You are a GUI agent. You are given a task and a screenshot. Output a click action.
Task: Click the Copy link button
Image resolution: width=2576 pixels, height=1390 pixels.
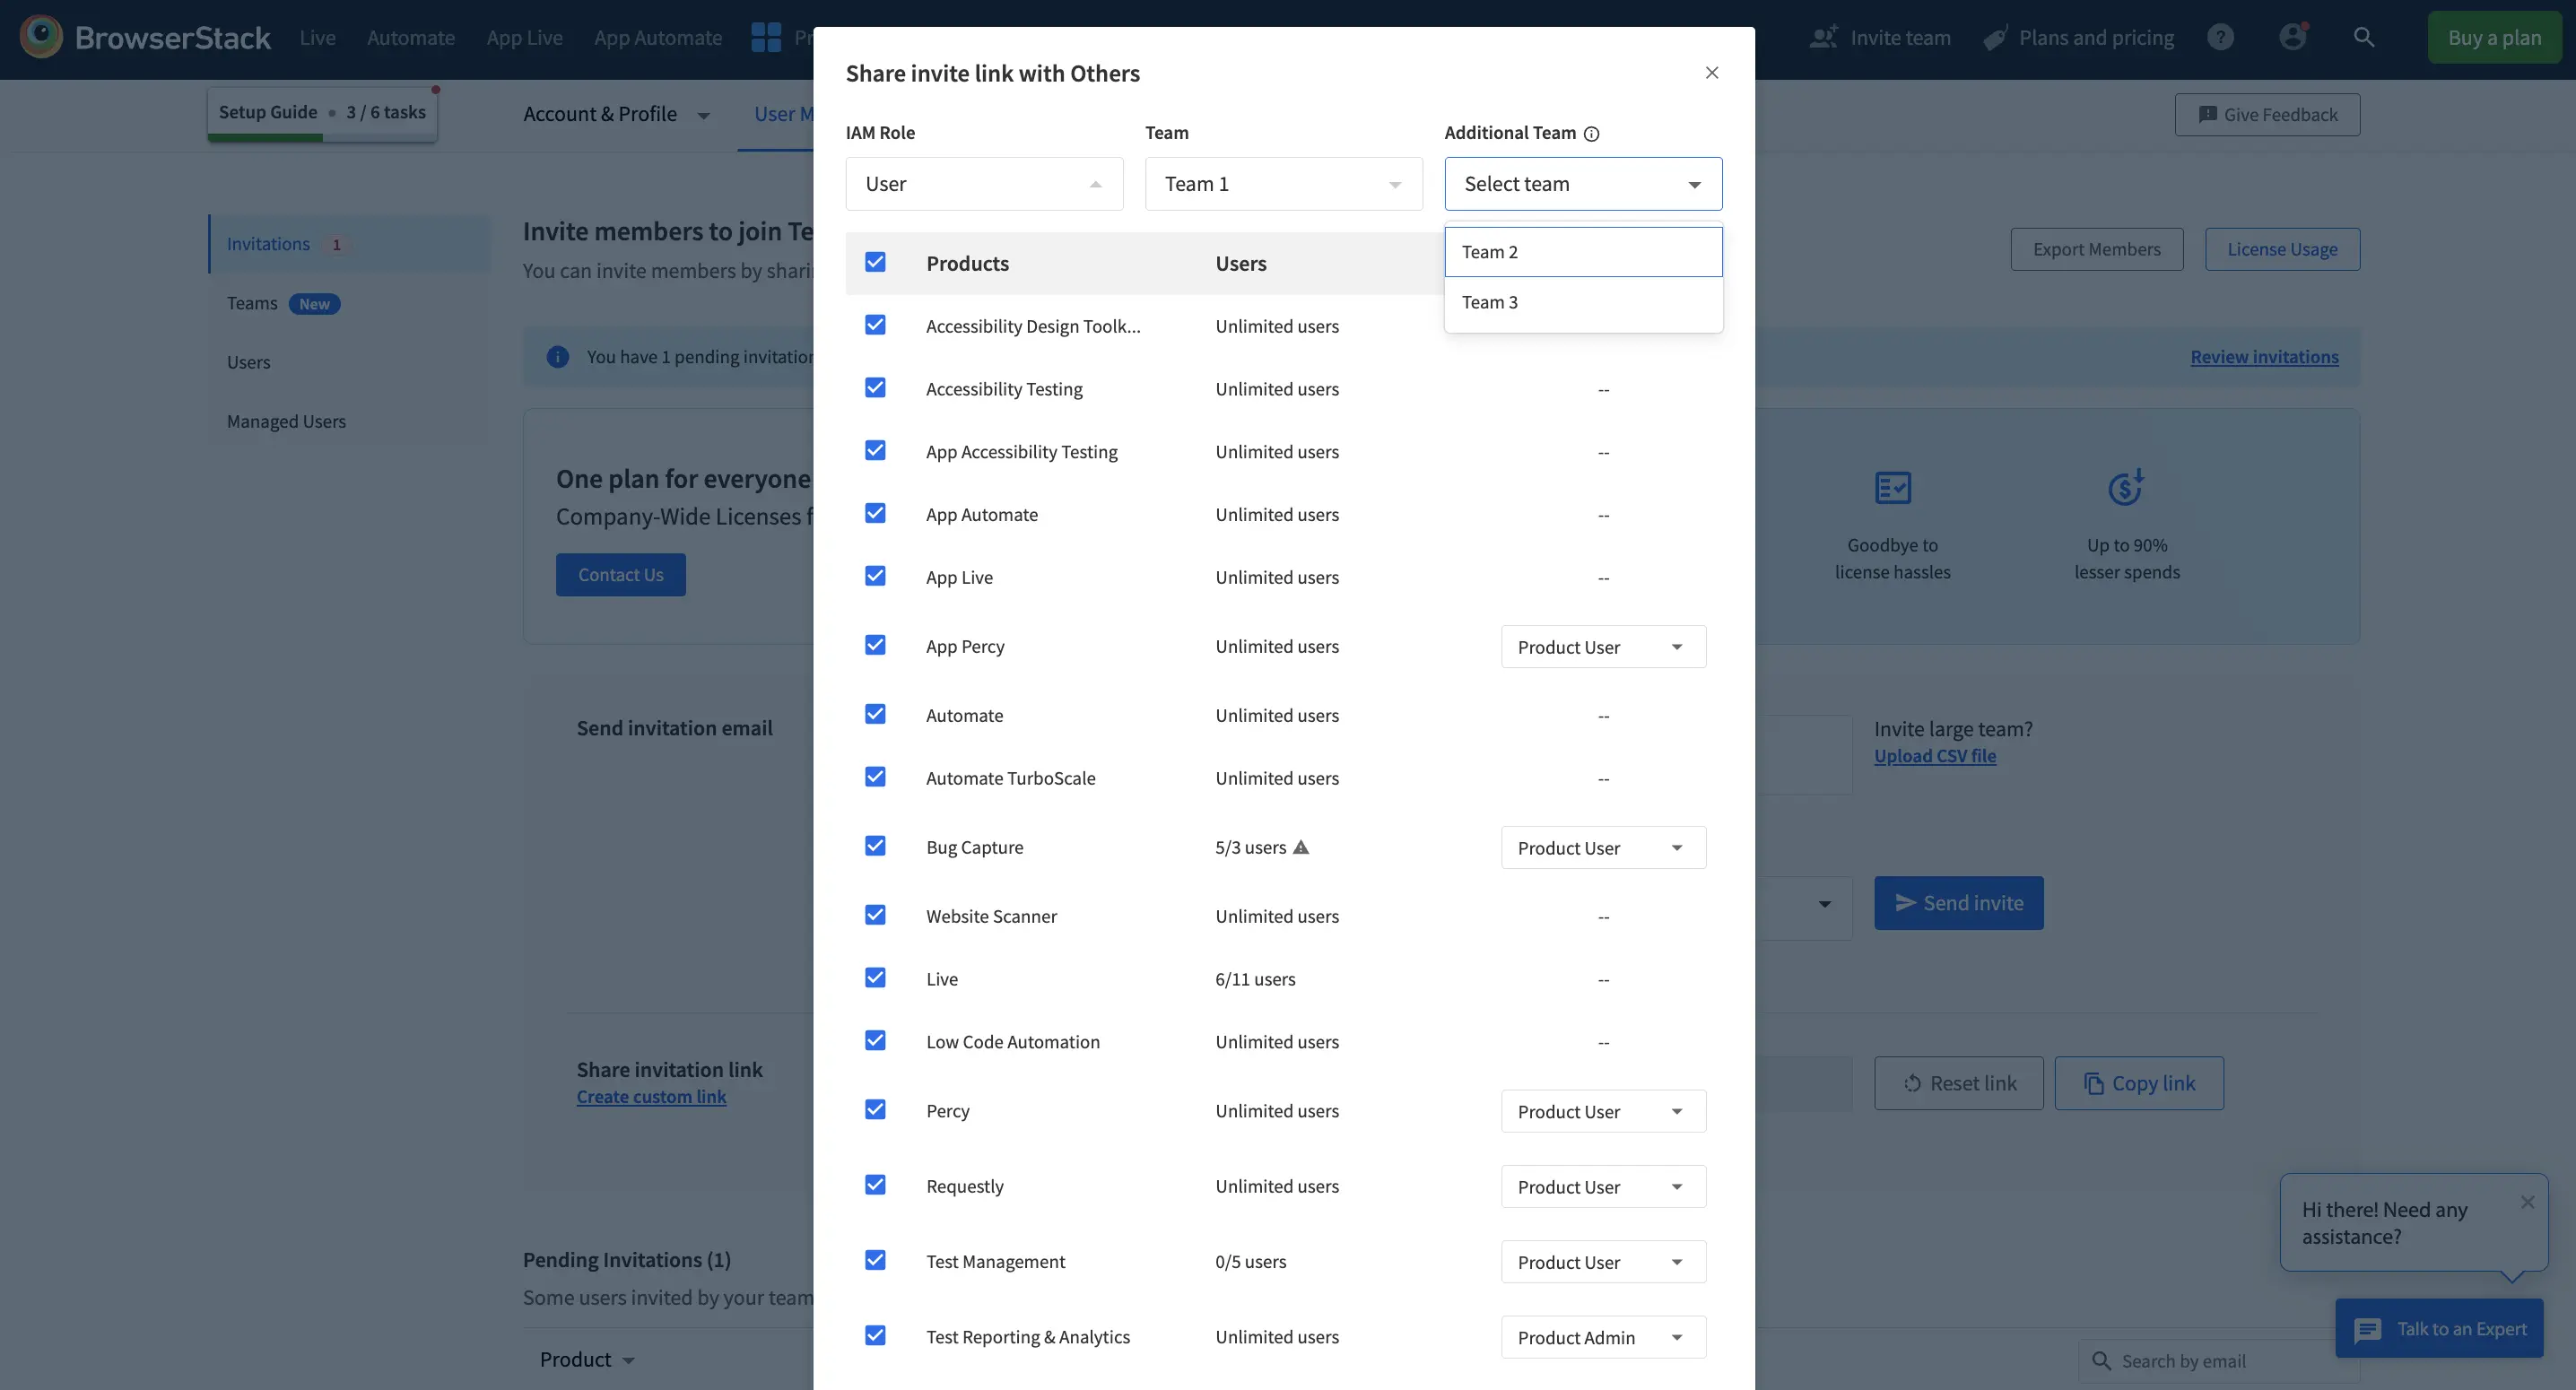point(2139,1083)
